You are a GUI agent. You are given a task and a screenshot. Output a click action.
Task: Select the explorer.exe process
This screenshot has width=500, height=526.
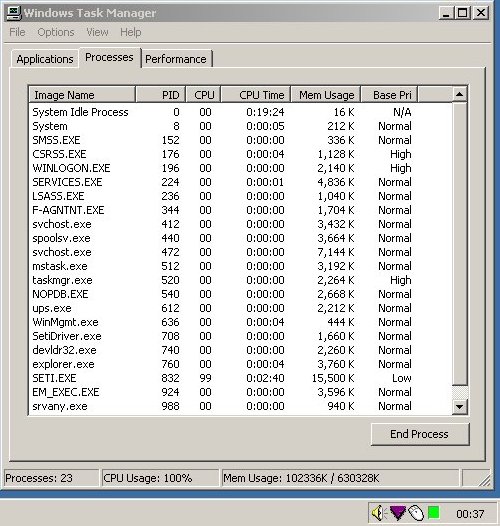[x=240, y=364]
